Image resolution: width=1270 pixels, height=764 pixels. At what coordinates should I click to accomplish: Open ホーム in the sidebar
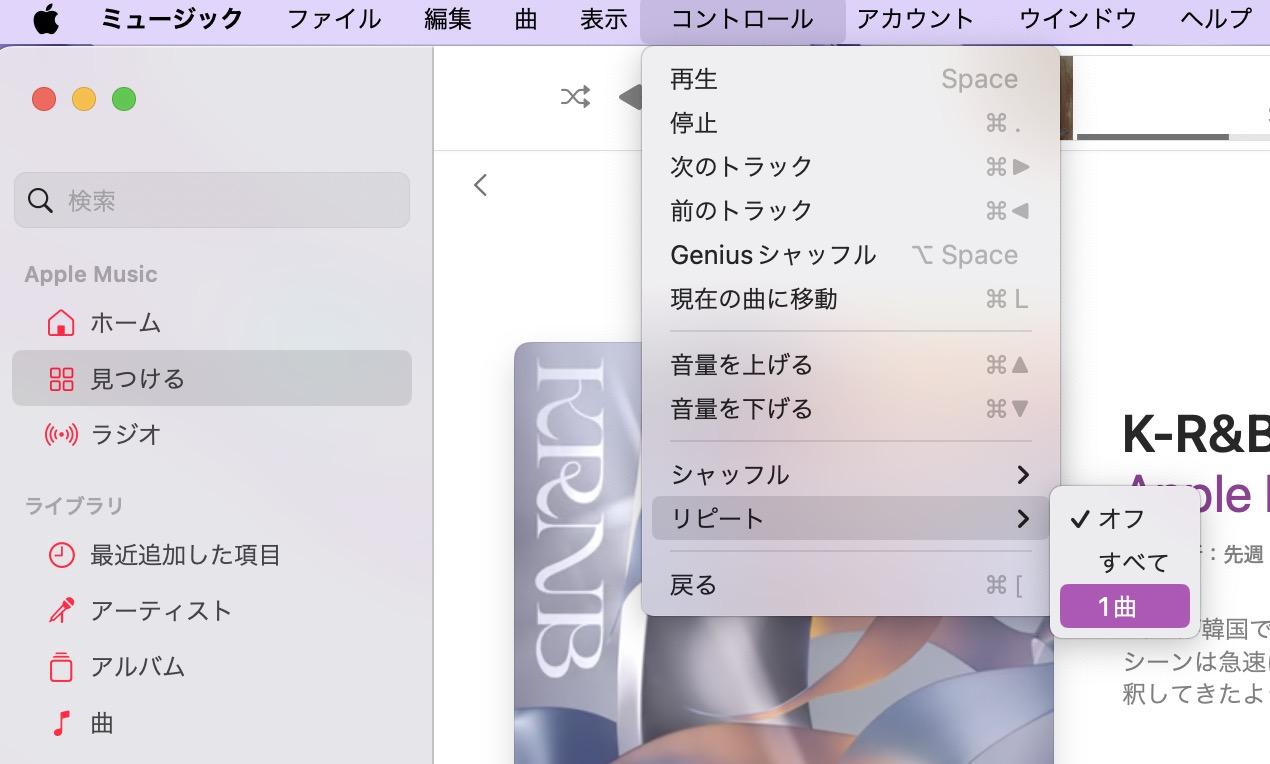(x=212, y=323)
